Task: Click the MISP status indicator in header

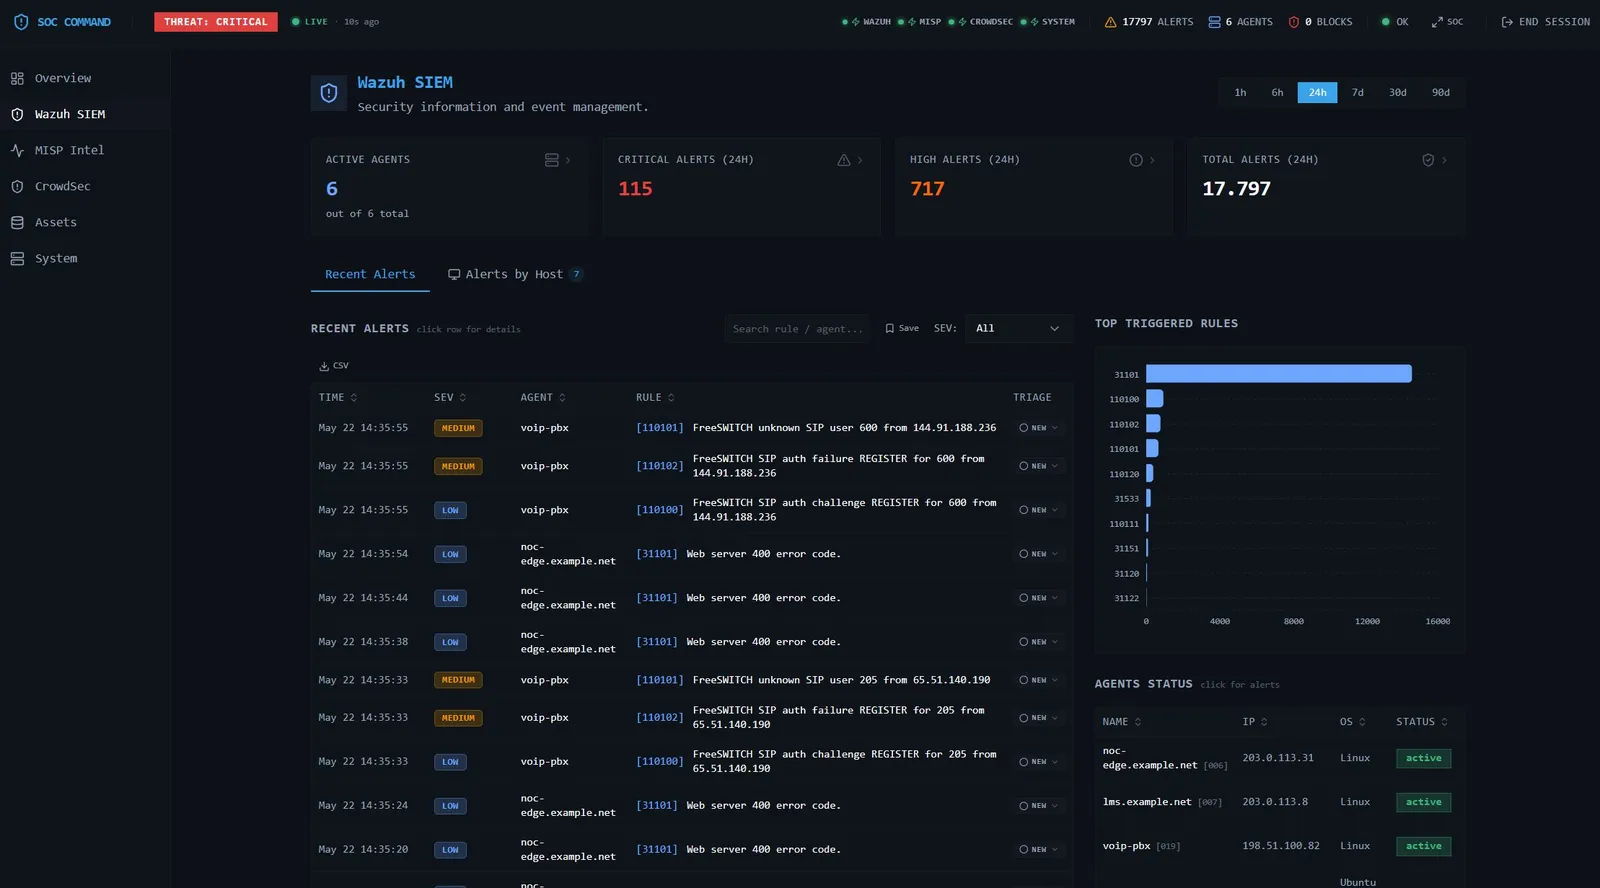Action: (919, 22)
